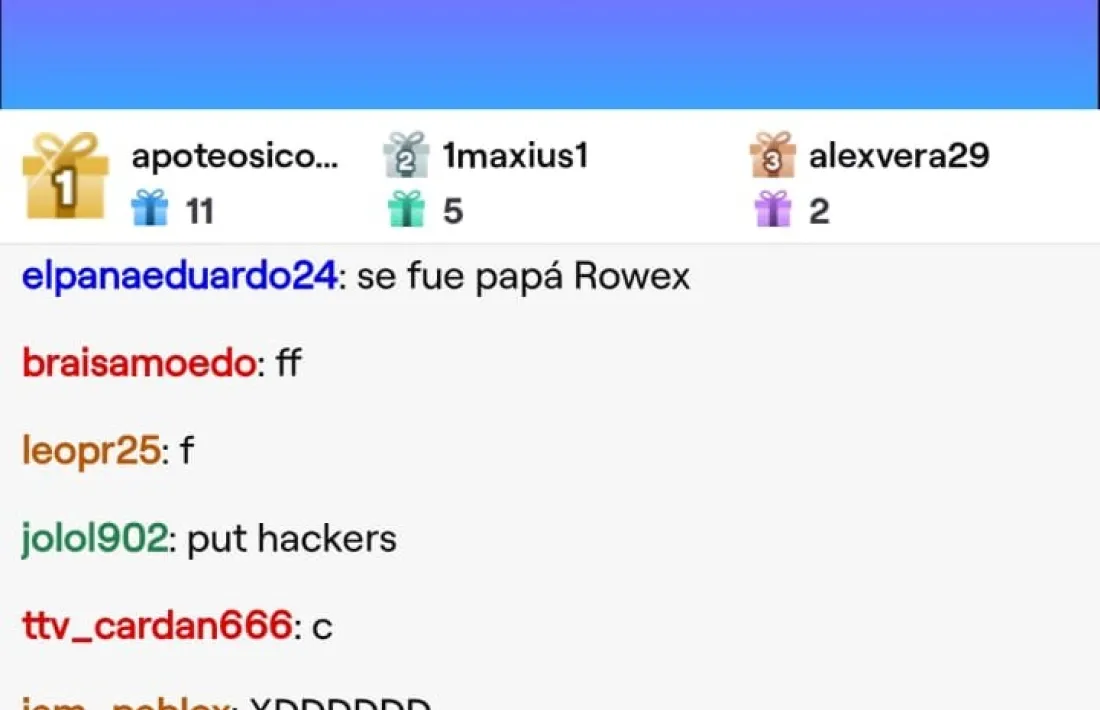Open alexvera29 gifter name
This screenshot has height=710, width=1100.
click(899, 155)
